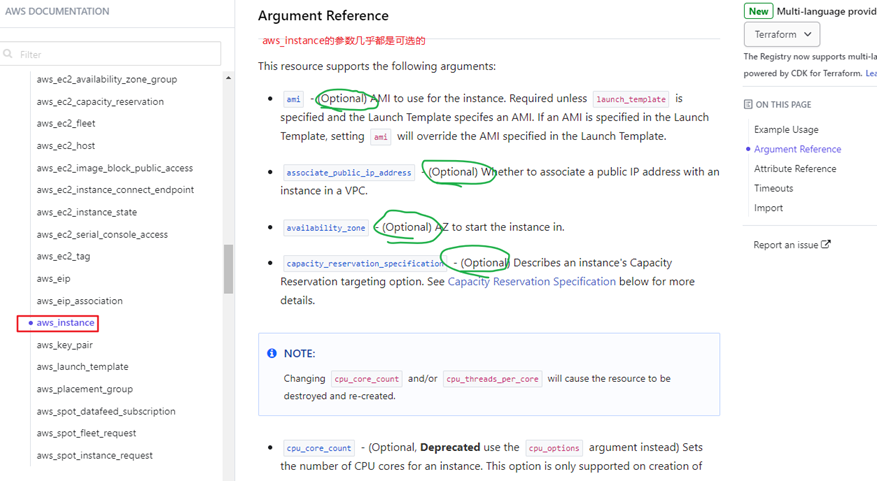The width and height of the screenshot is (877, 481).
Task: Click the Deprecated bold text
Action: 450,447
